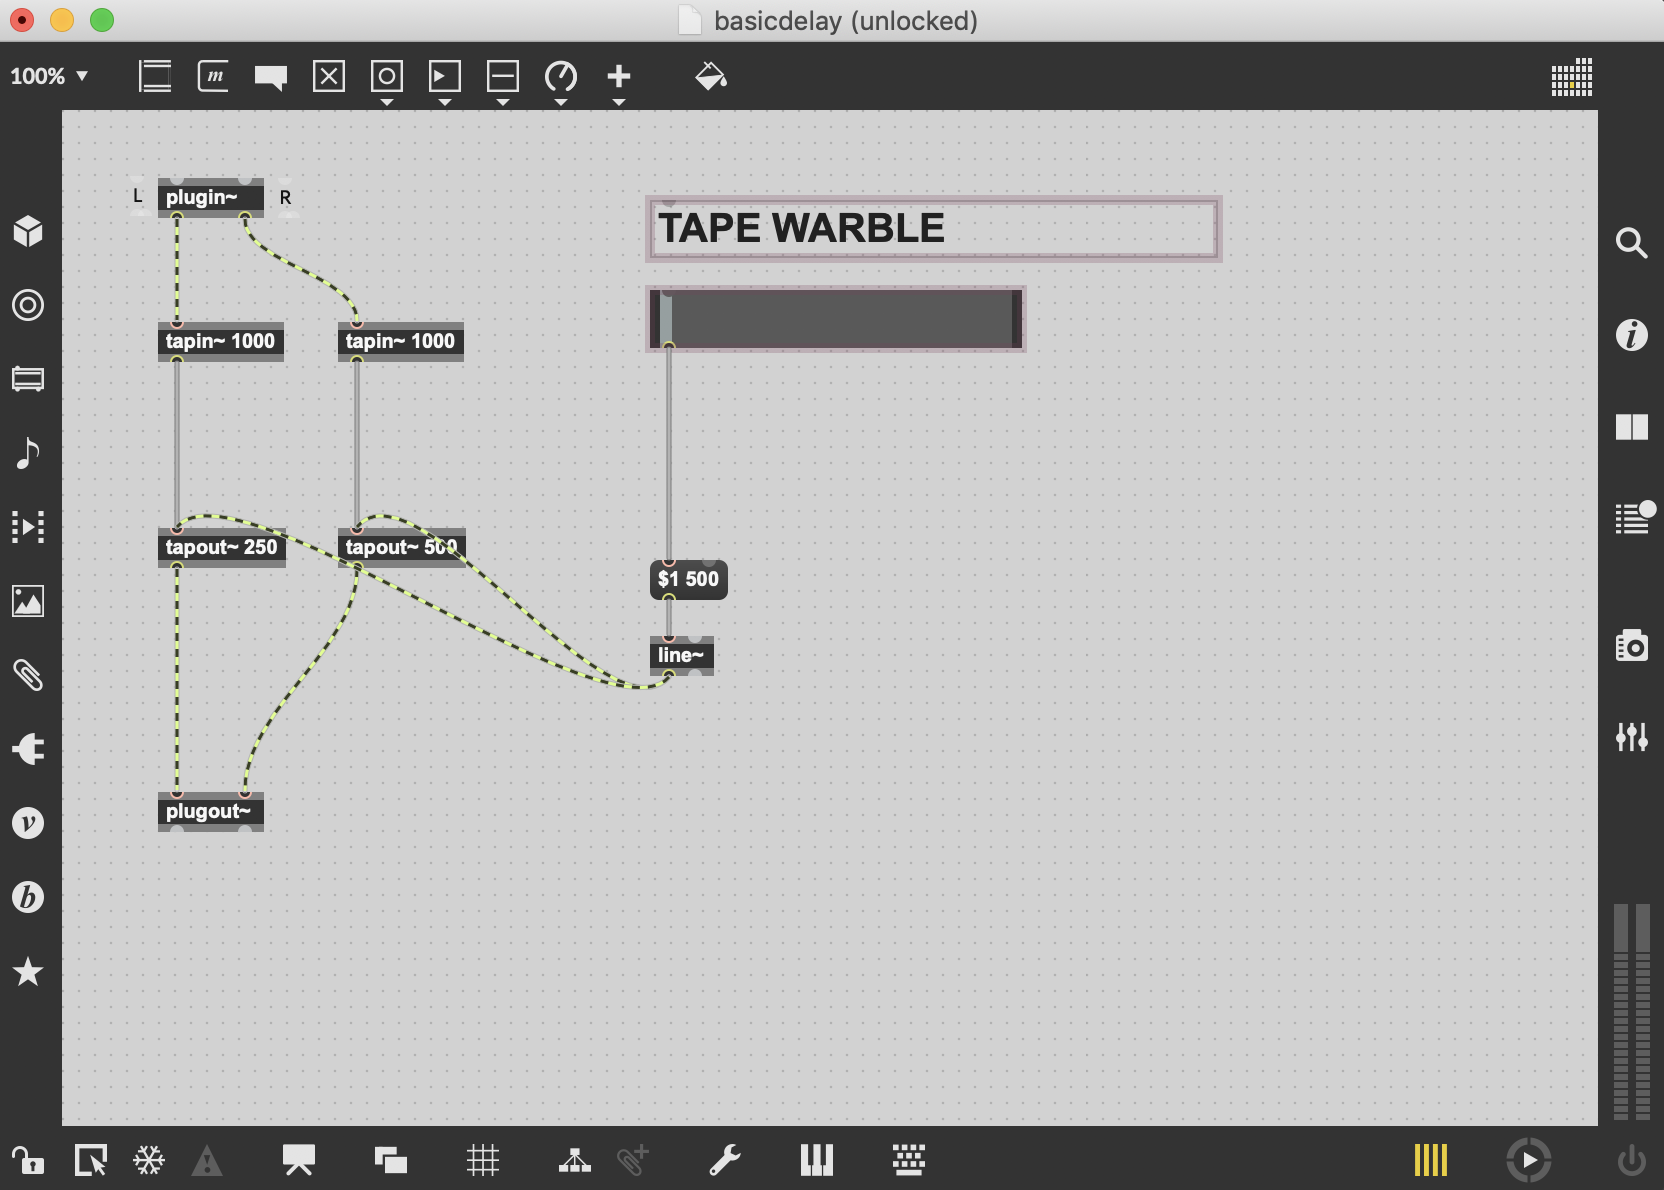This screenshot has height=1190, width=1664.
Task: Open the Reference book icon
Action: pos(1632,427)
